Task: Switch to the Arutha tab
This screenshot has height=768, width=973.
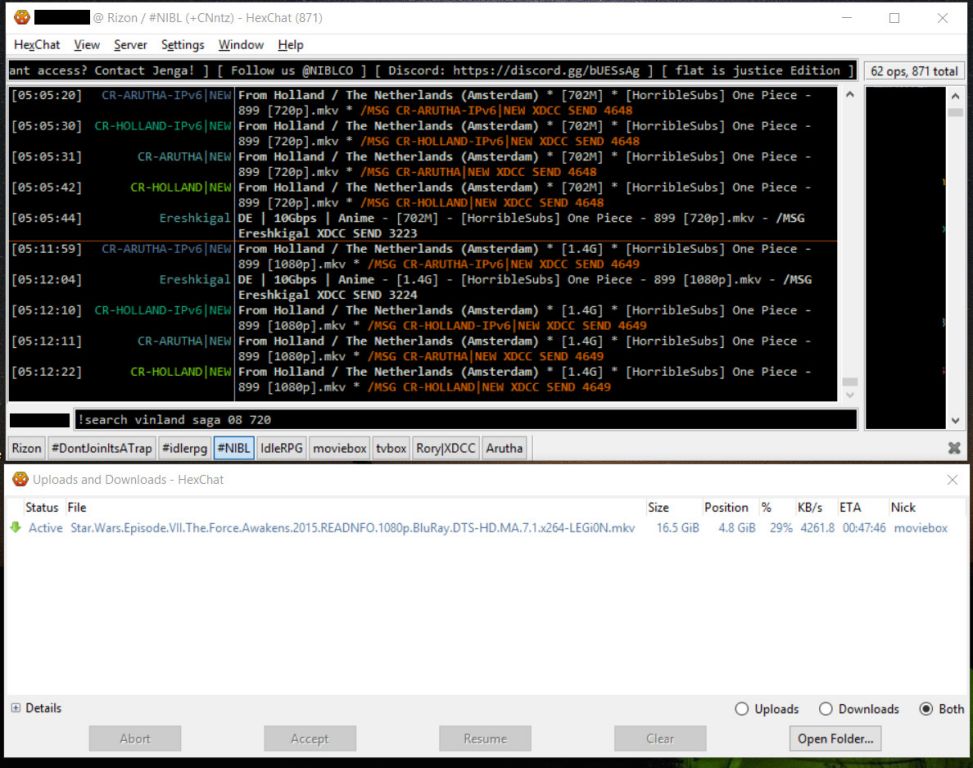Action: 504,448
